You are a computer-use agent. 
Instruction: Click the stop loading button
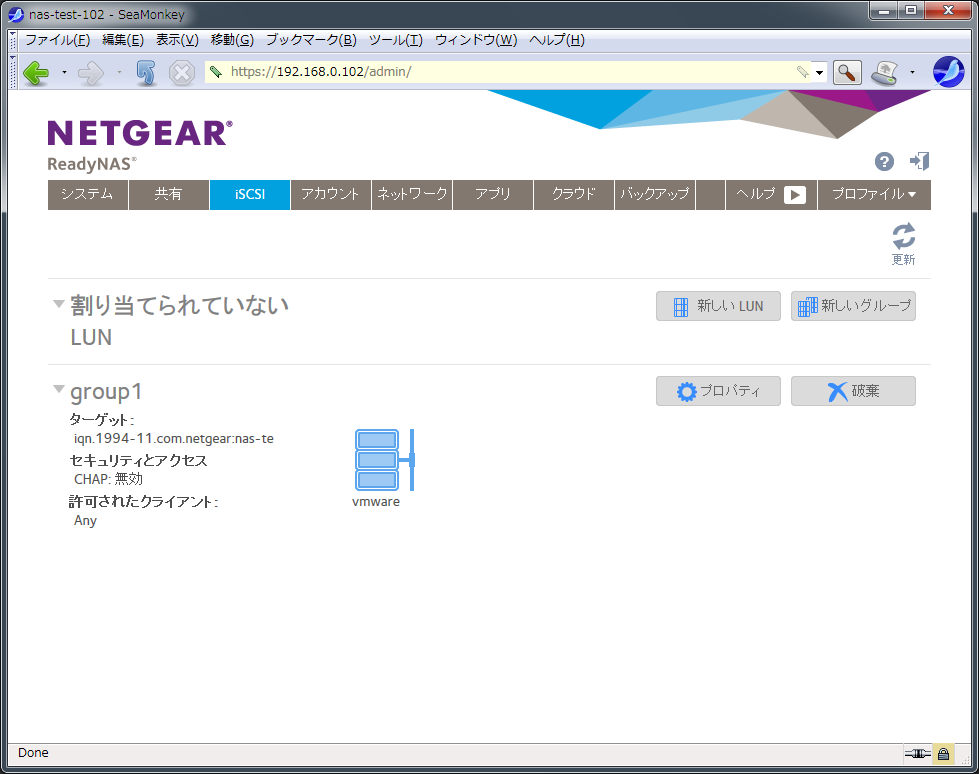click(182, 72)
